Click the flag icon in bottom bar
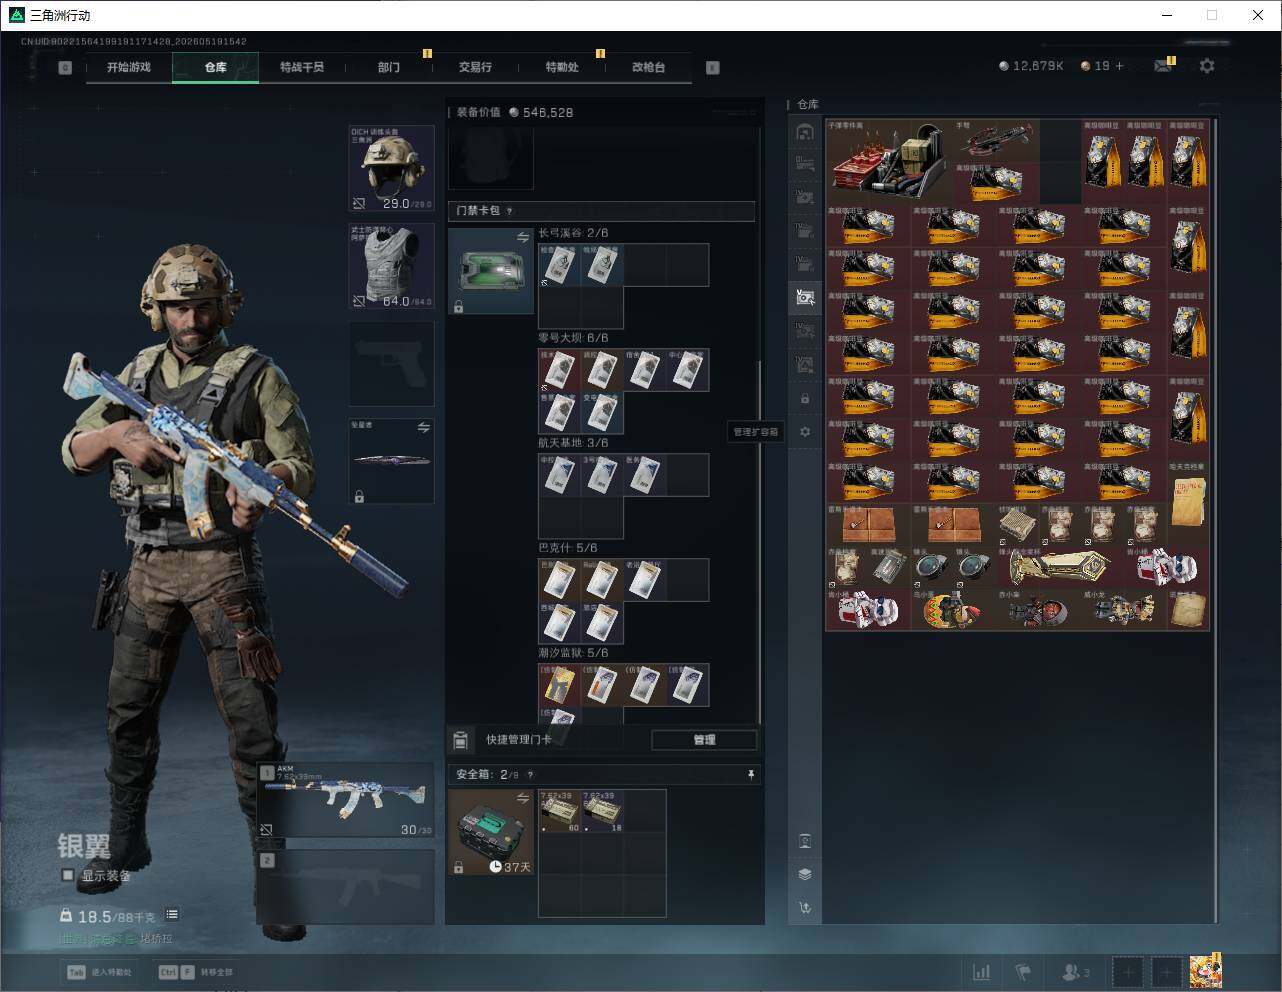Image resolution: width=1282 pixels, height=992 pixels. (x=1023, y=972)
